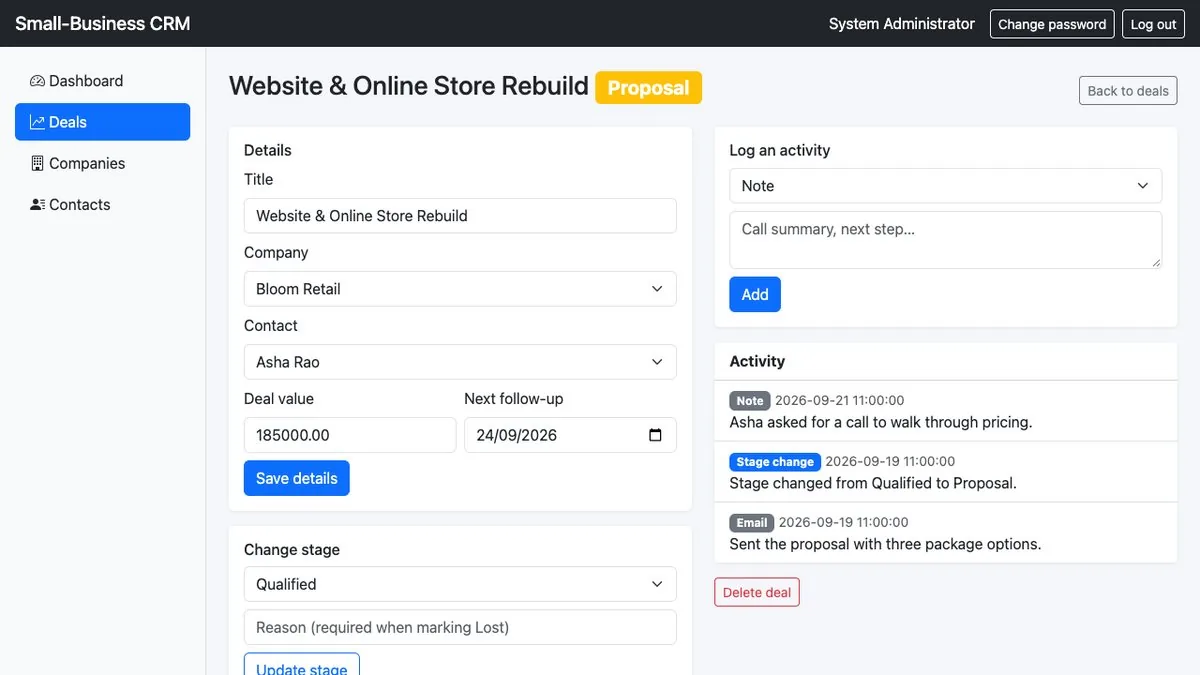The width and height of the screenshot is (1200, 675).
Task: Click text 'Sent the proposal with three package options.'
Action: tap(886, 544)
